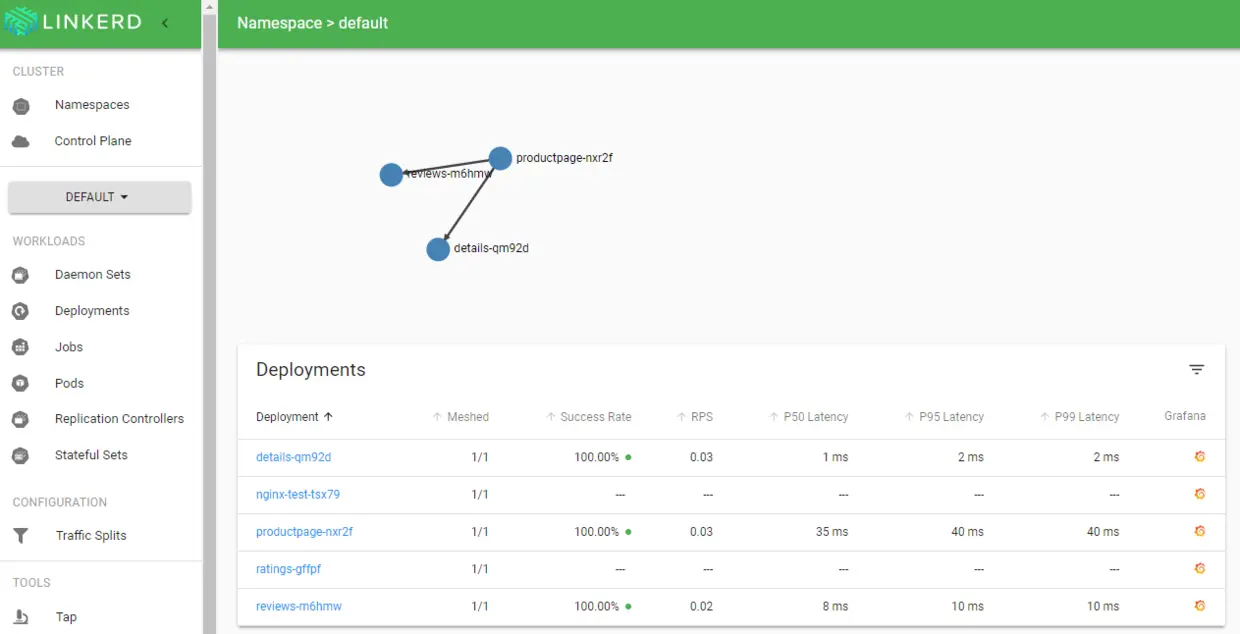Sort by Success Rate column
This screenshot has height=634, width=1240.
[588, 417]
